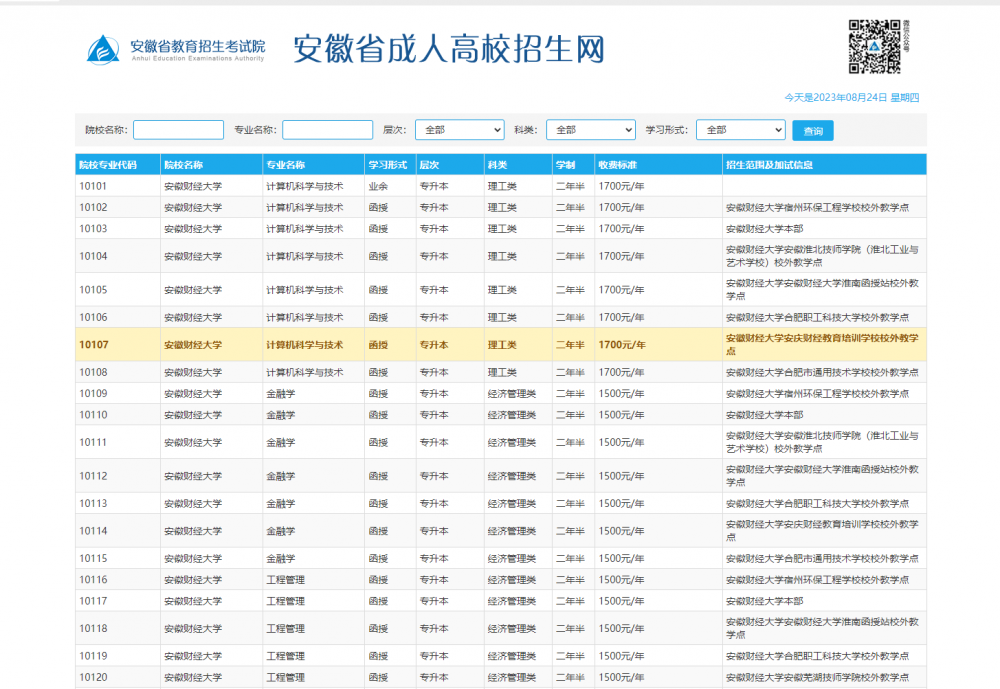Click the 安徽省成人高校招生网 title

[x=449, y=48]
